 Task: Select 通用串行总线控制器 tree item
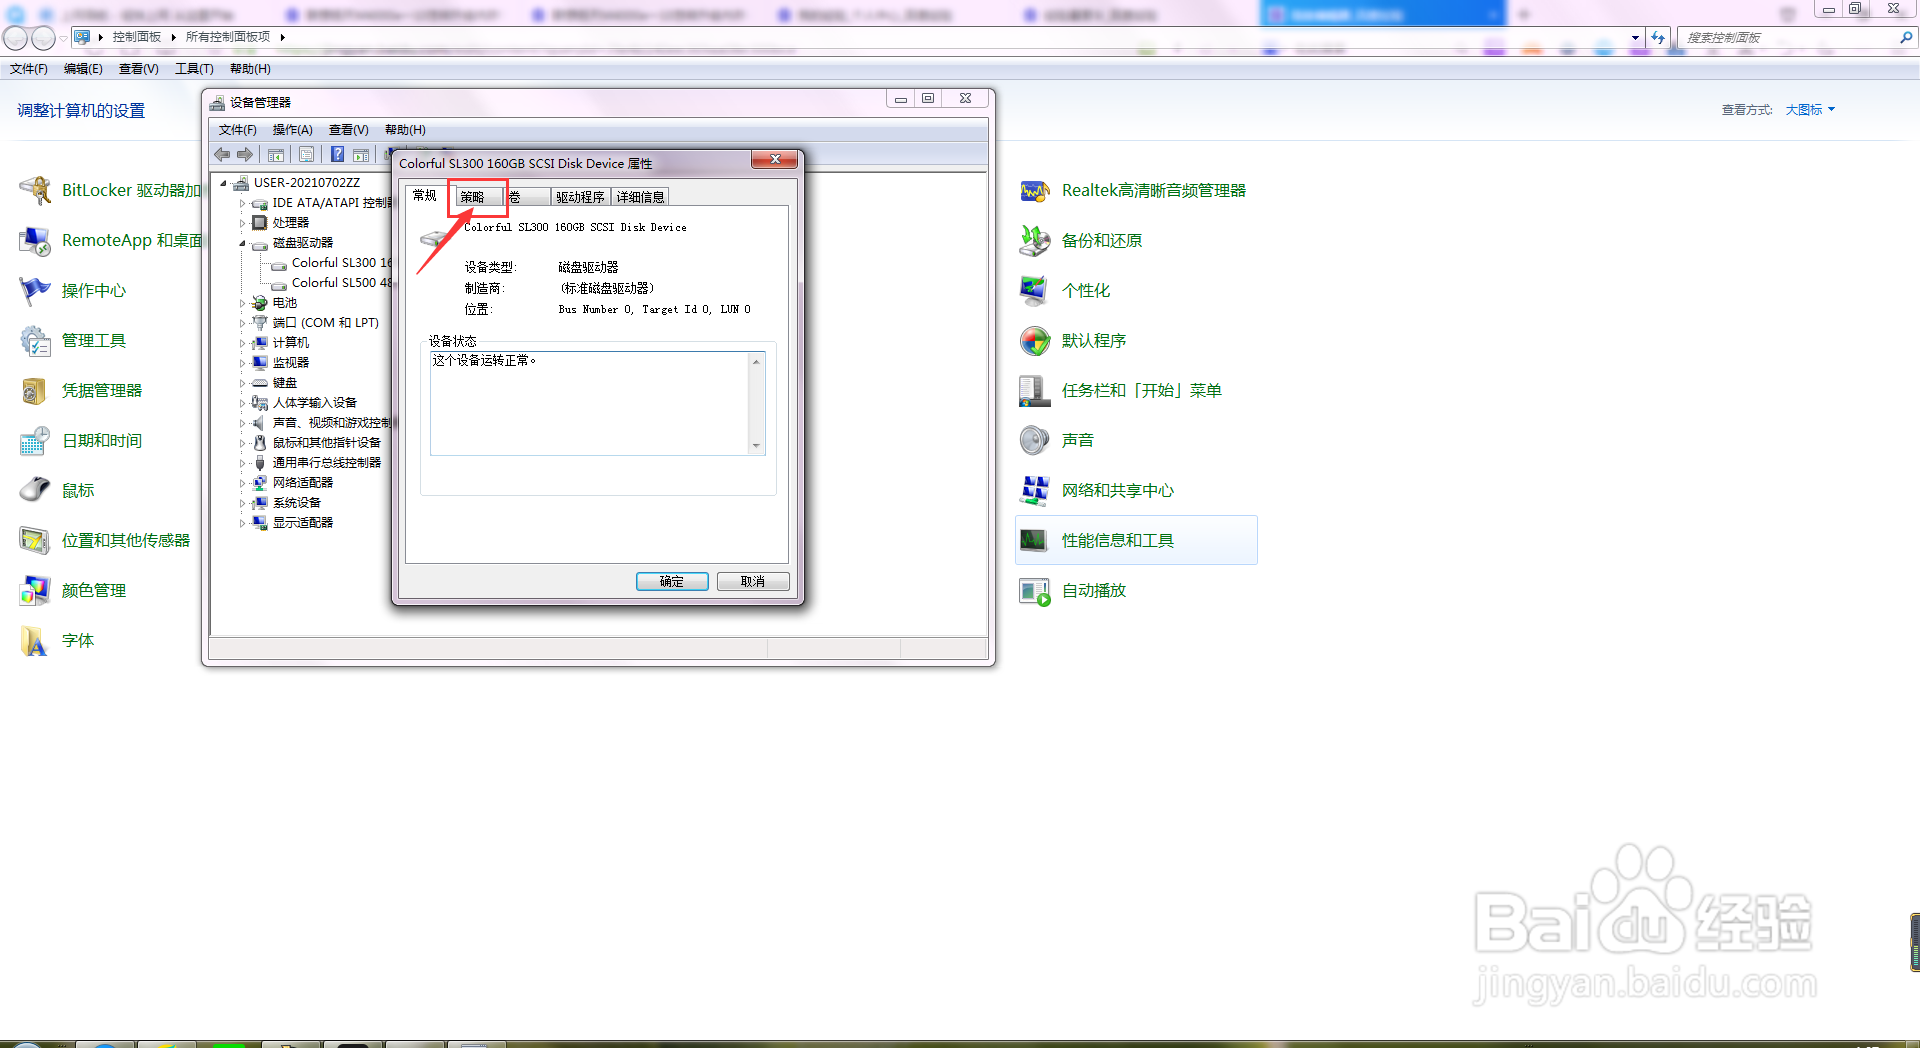point(327,463)
